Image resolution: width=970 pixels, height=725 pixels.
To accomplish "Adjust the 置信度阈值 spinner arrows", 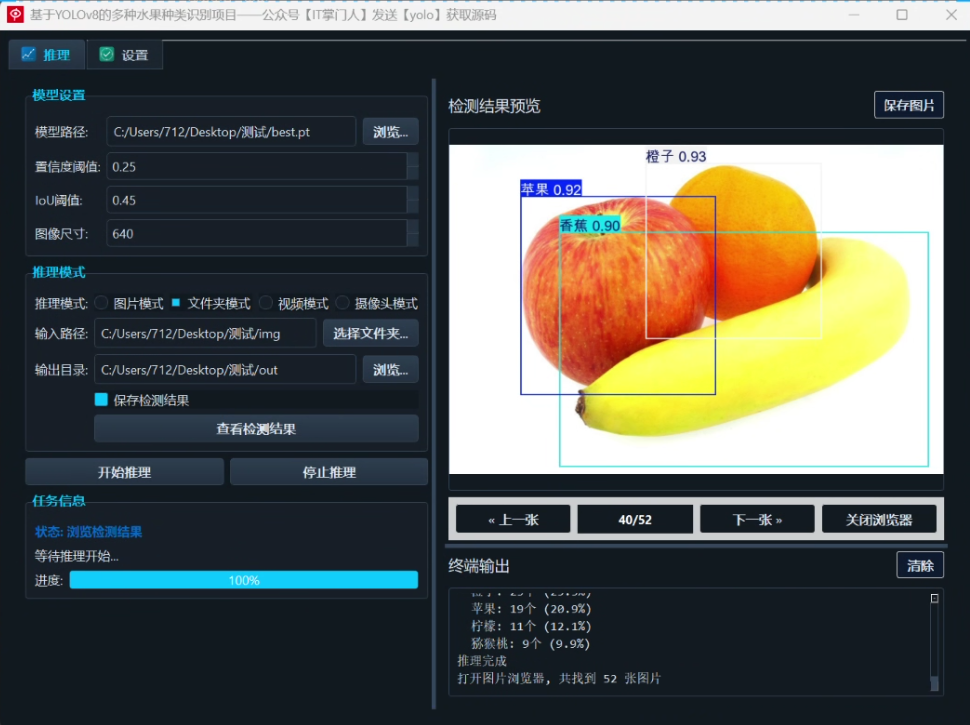I will tap(413, 166).
